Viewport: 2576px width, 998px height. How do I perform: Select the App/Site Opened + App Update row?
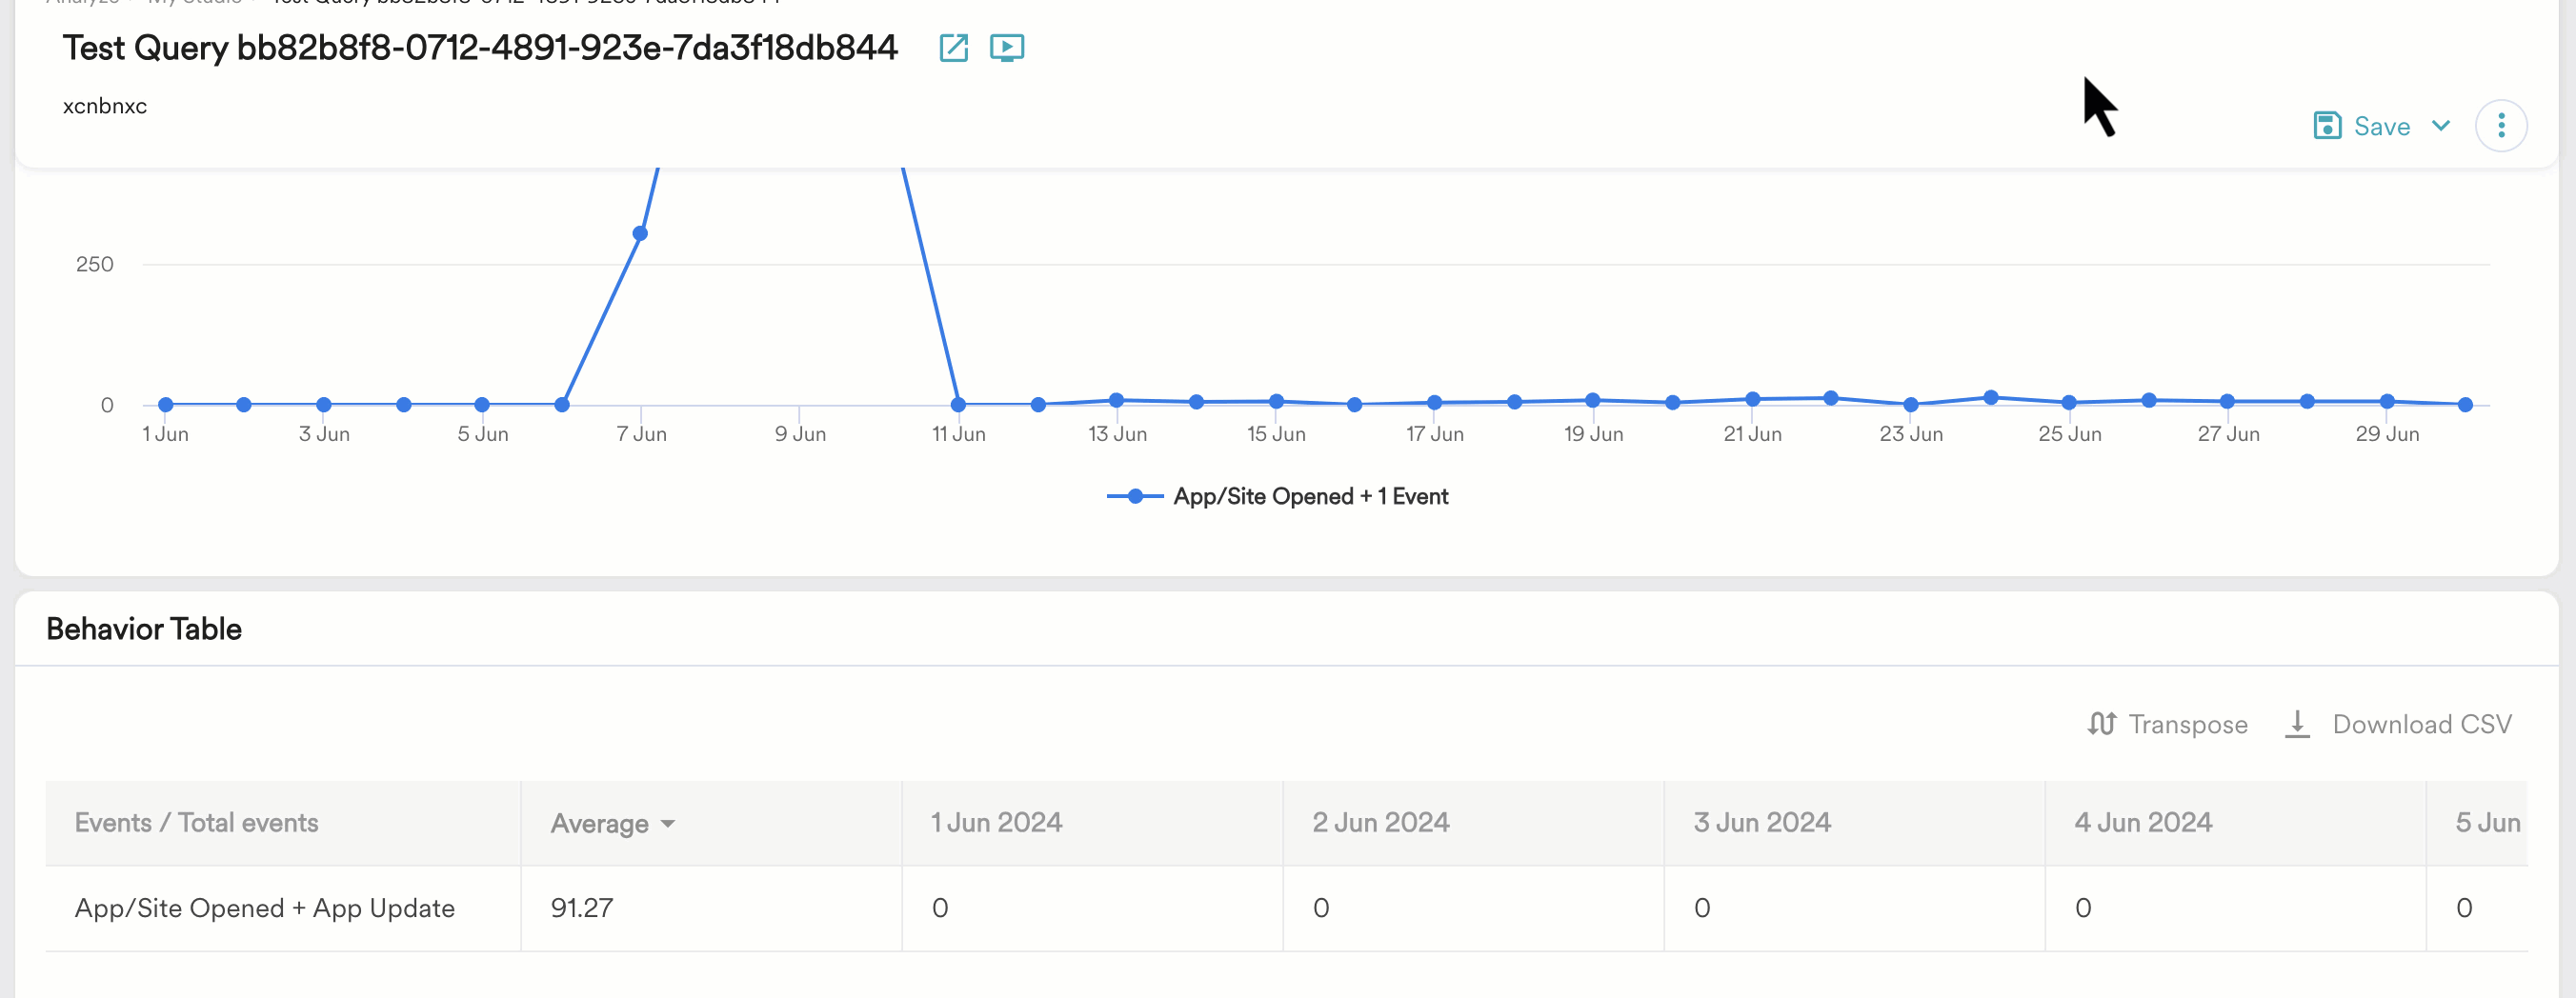[x=264, y=908]
